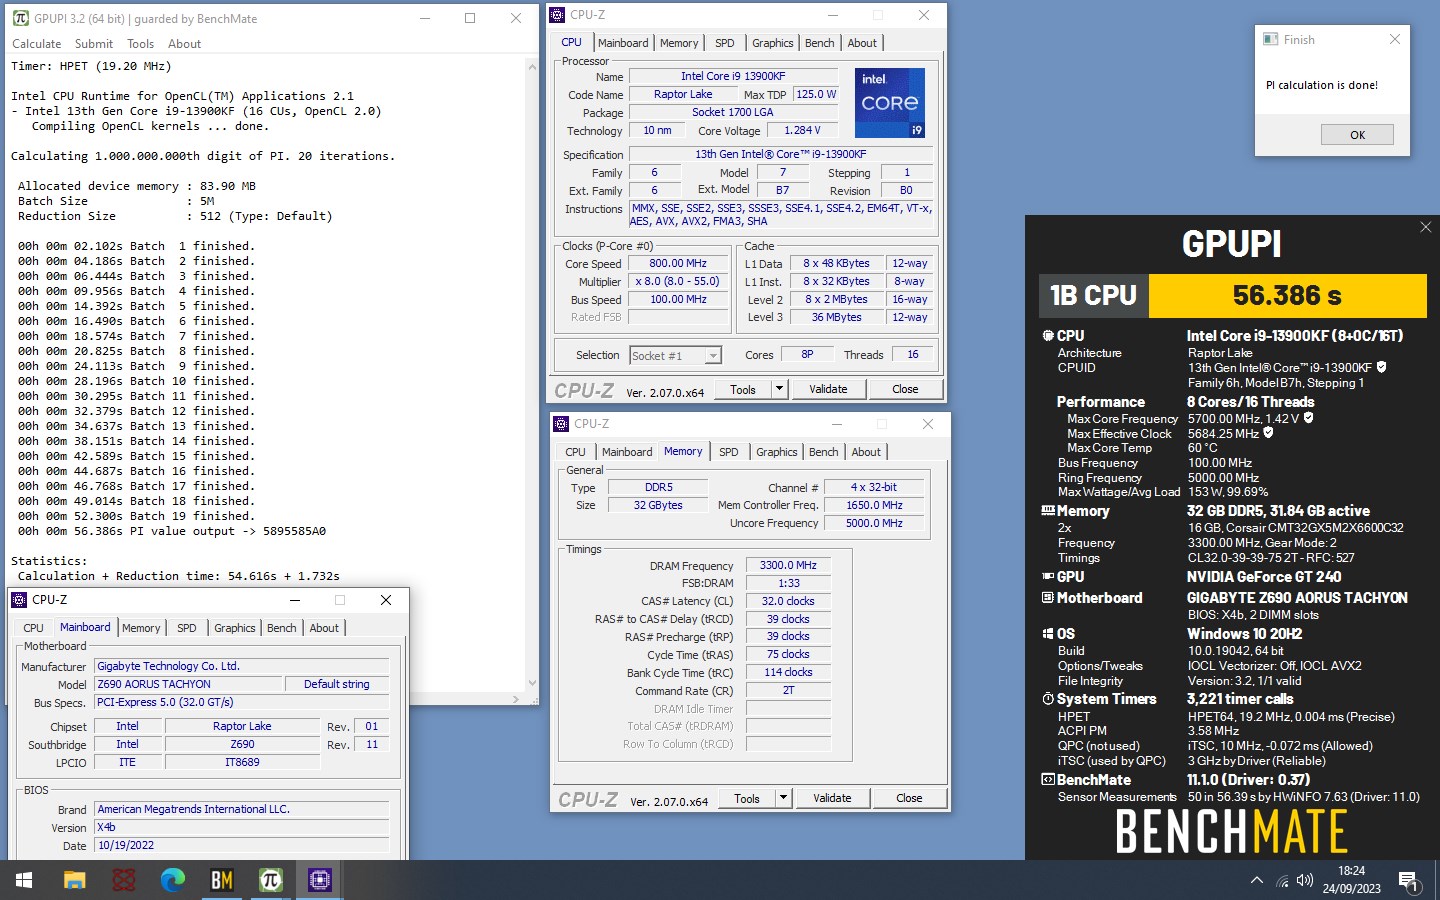The width and height of the screenshot is (1440, 900).
Task: Click Validate in top CPU-Z window
Action: pyautogui.click(x=828, y=389)
